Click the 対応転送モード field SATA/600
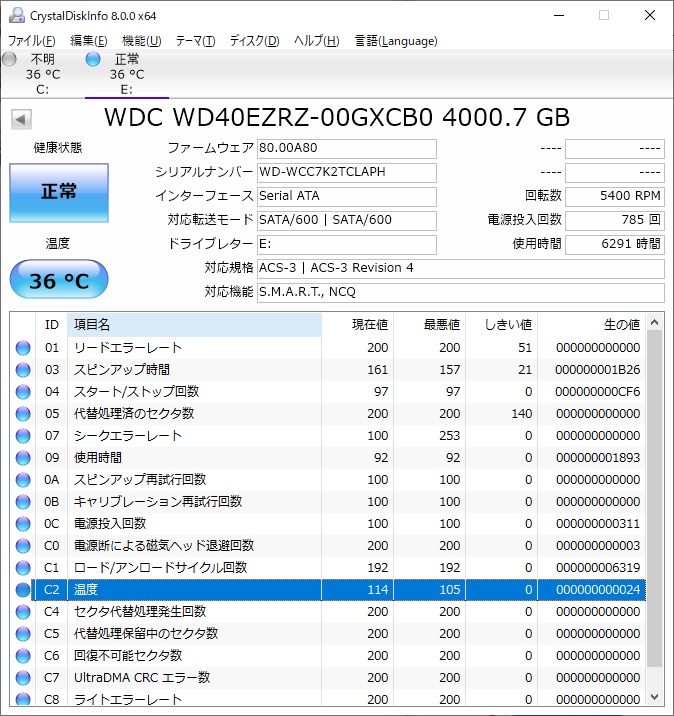The height and width of the screenshot is (716, 674). [347, 221]
